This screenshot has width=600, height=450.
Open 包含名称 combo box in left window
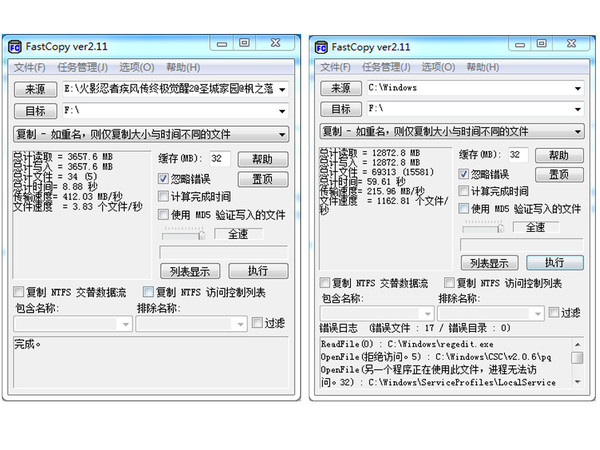(x=73, y=324)
